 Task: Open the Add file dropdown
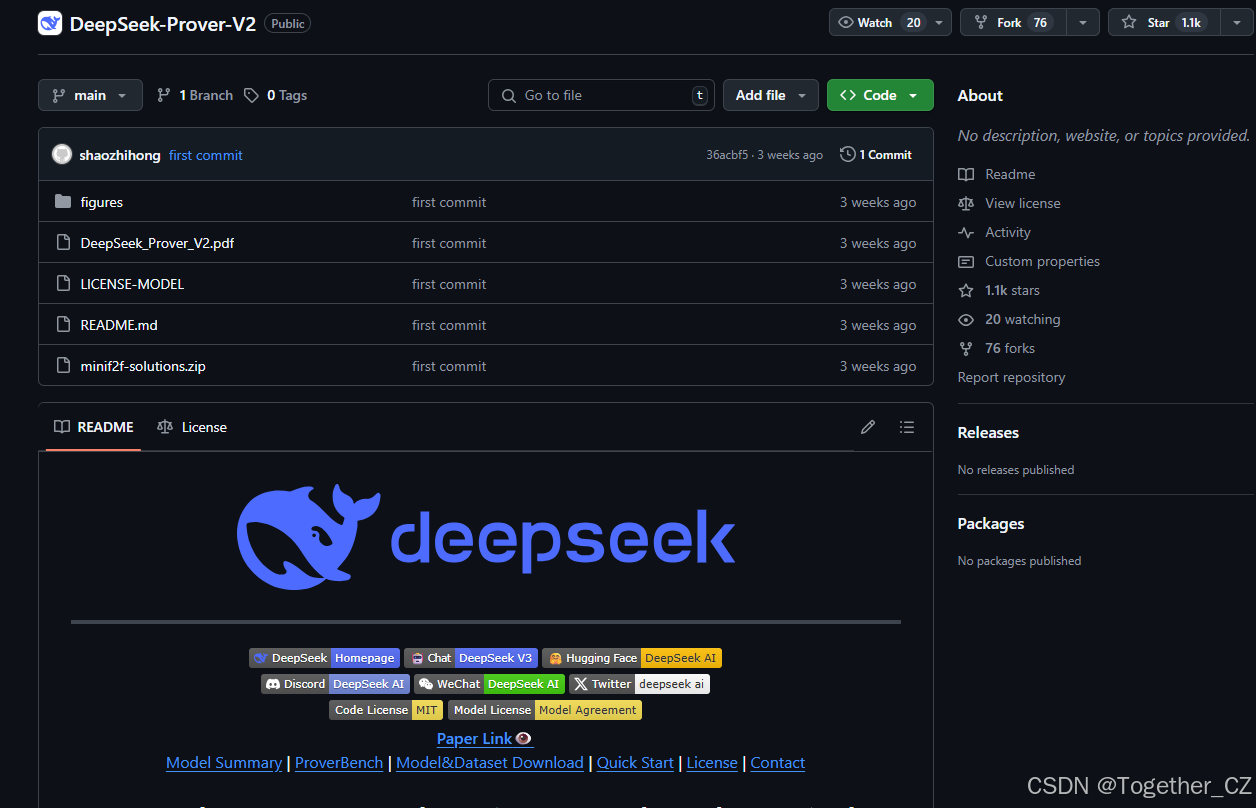pos(770,95)
